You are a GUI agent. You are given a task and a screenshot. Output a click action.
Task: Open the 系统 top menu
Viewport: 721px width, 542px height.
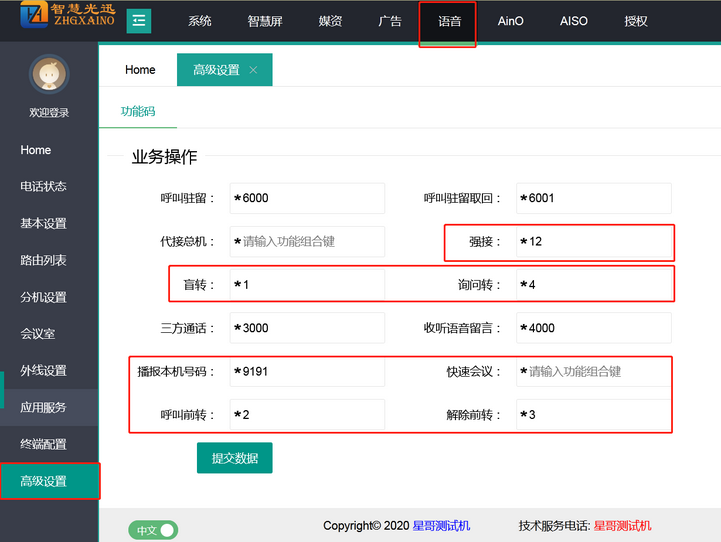tap(200, 21)
